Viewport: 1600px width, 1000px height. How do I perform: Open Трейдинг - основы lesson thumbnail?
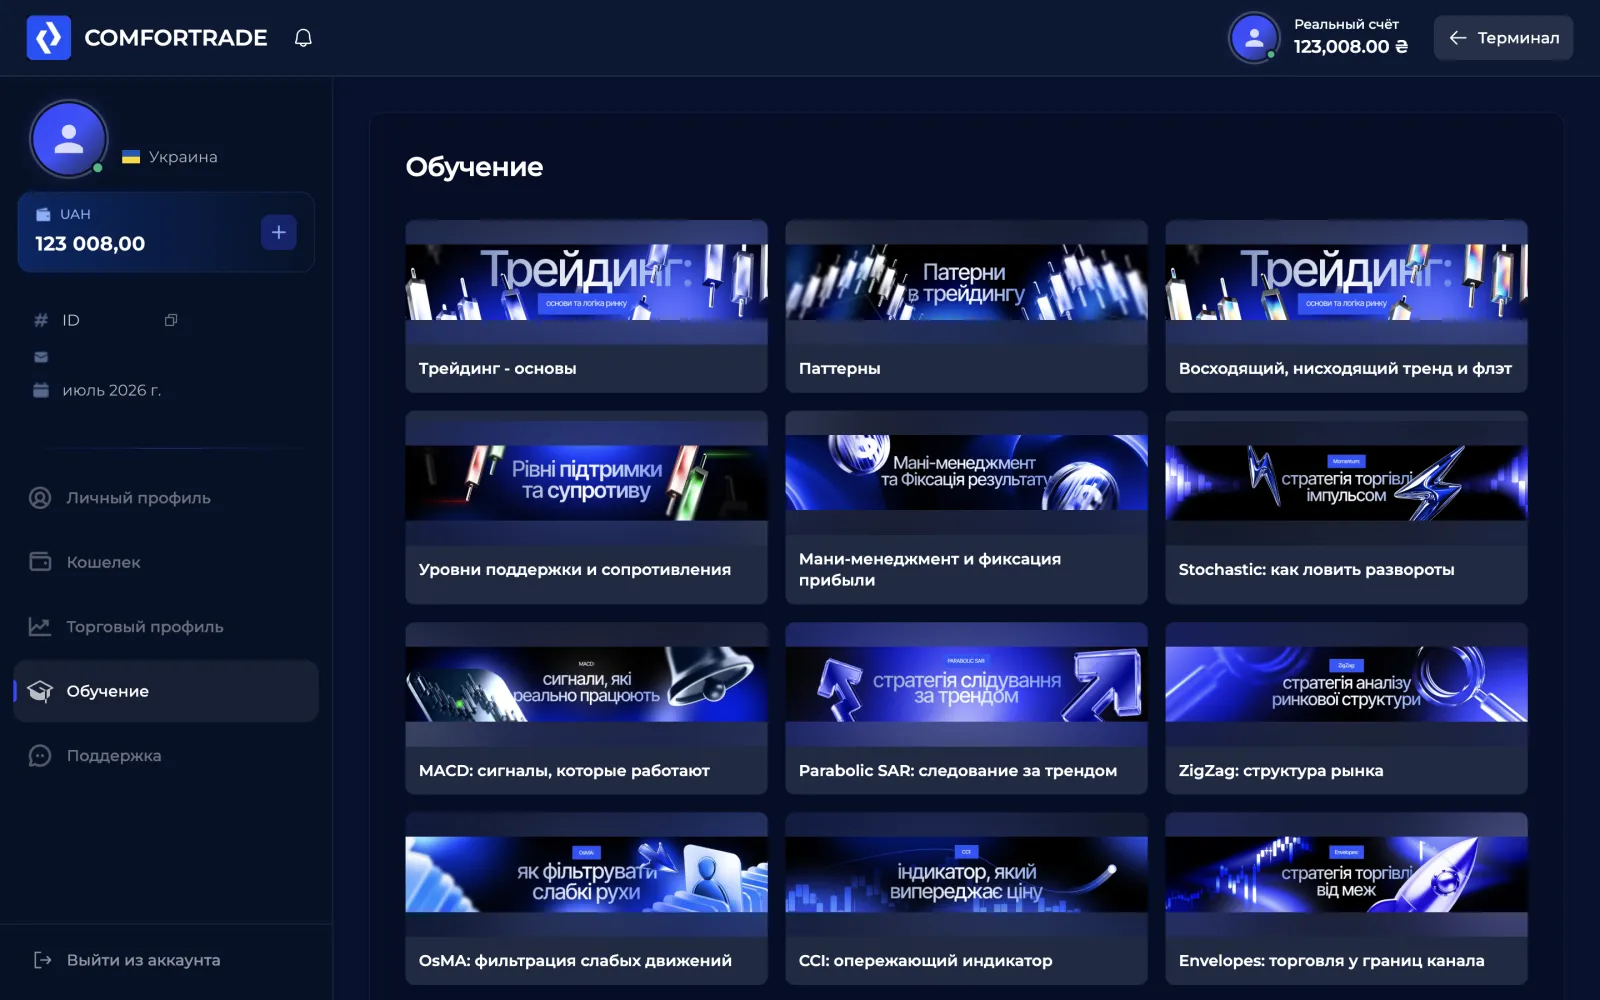586,283
